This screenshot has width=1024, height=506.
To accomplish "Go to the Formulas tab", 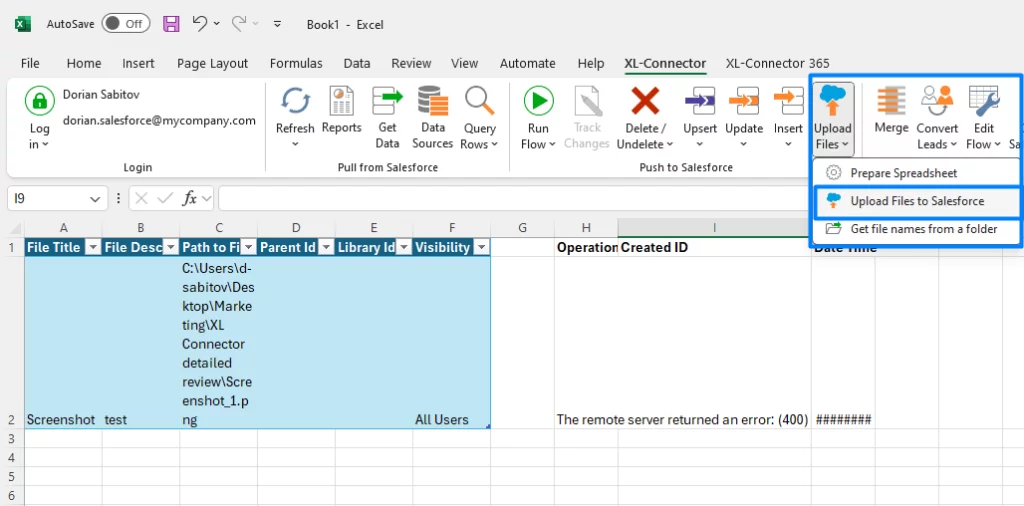I will pos(296,63).
